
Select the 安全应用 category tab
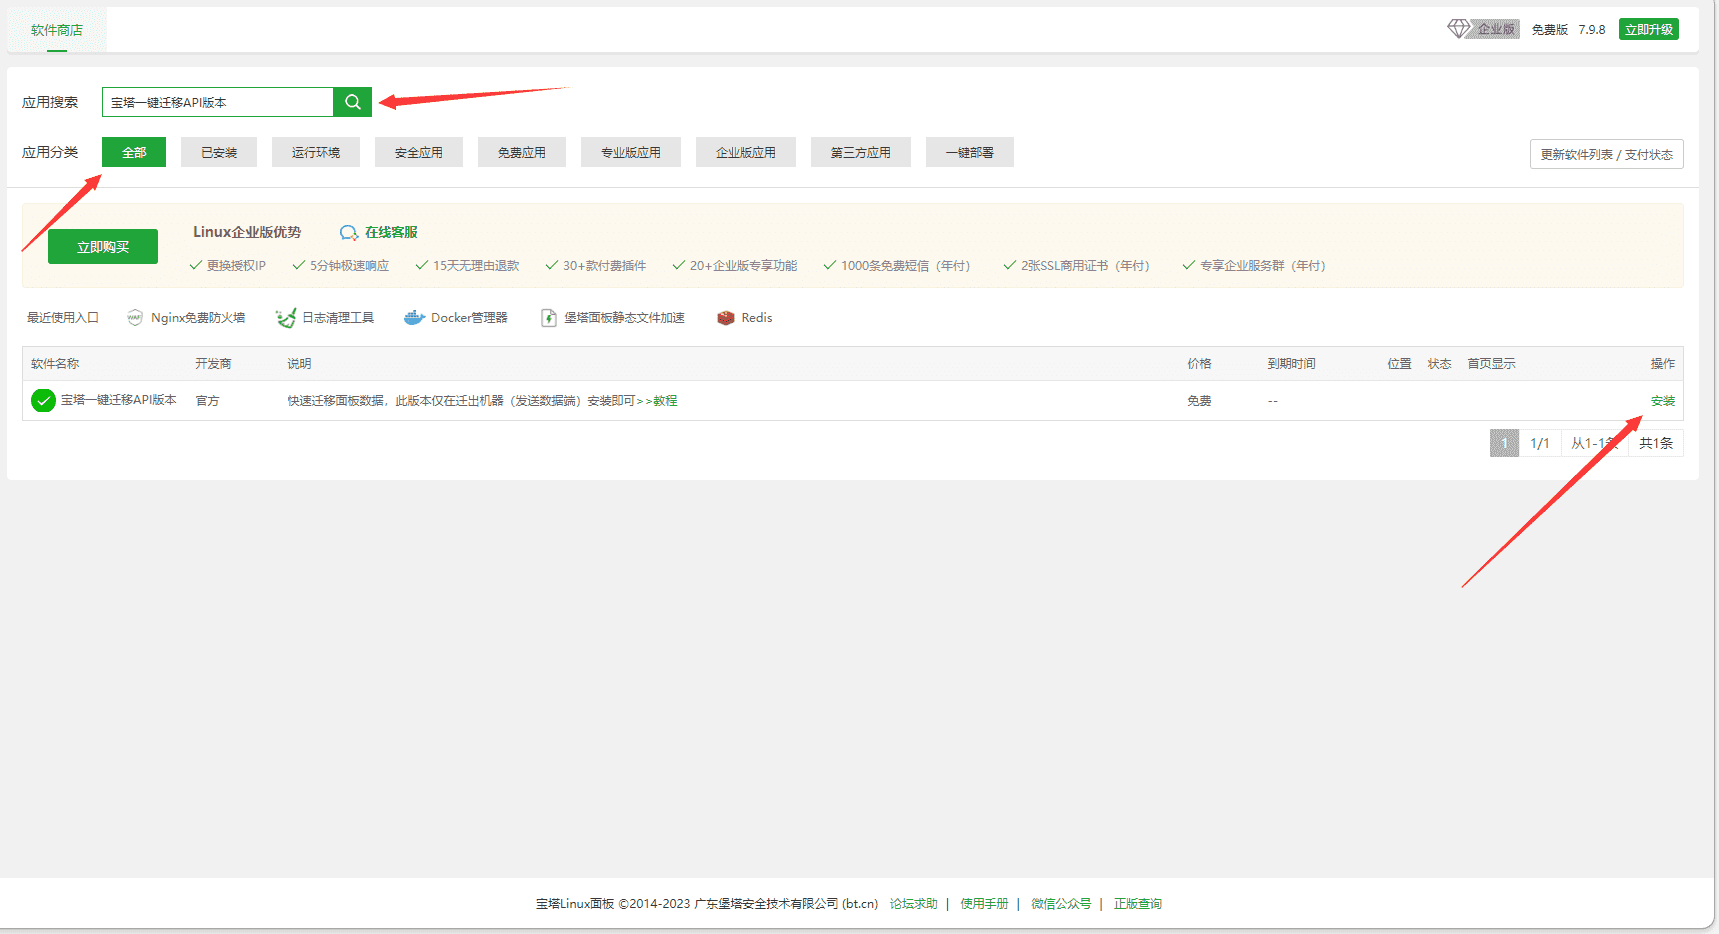pos(419,152)
